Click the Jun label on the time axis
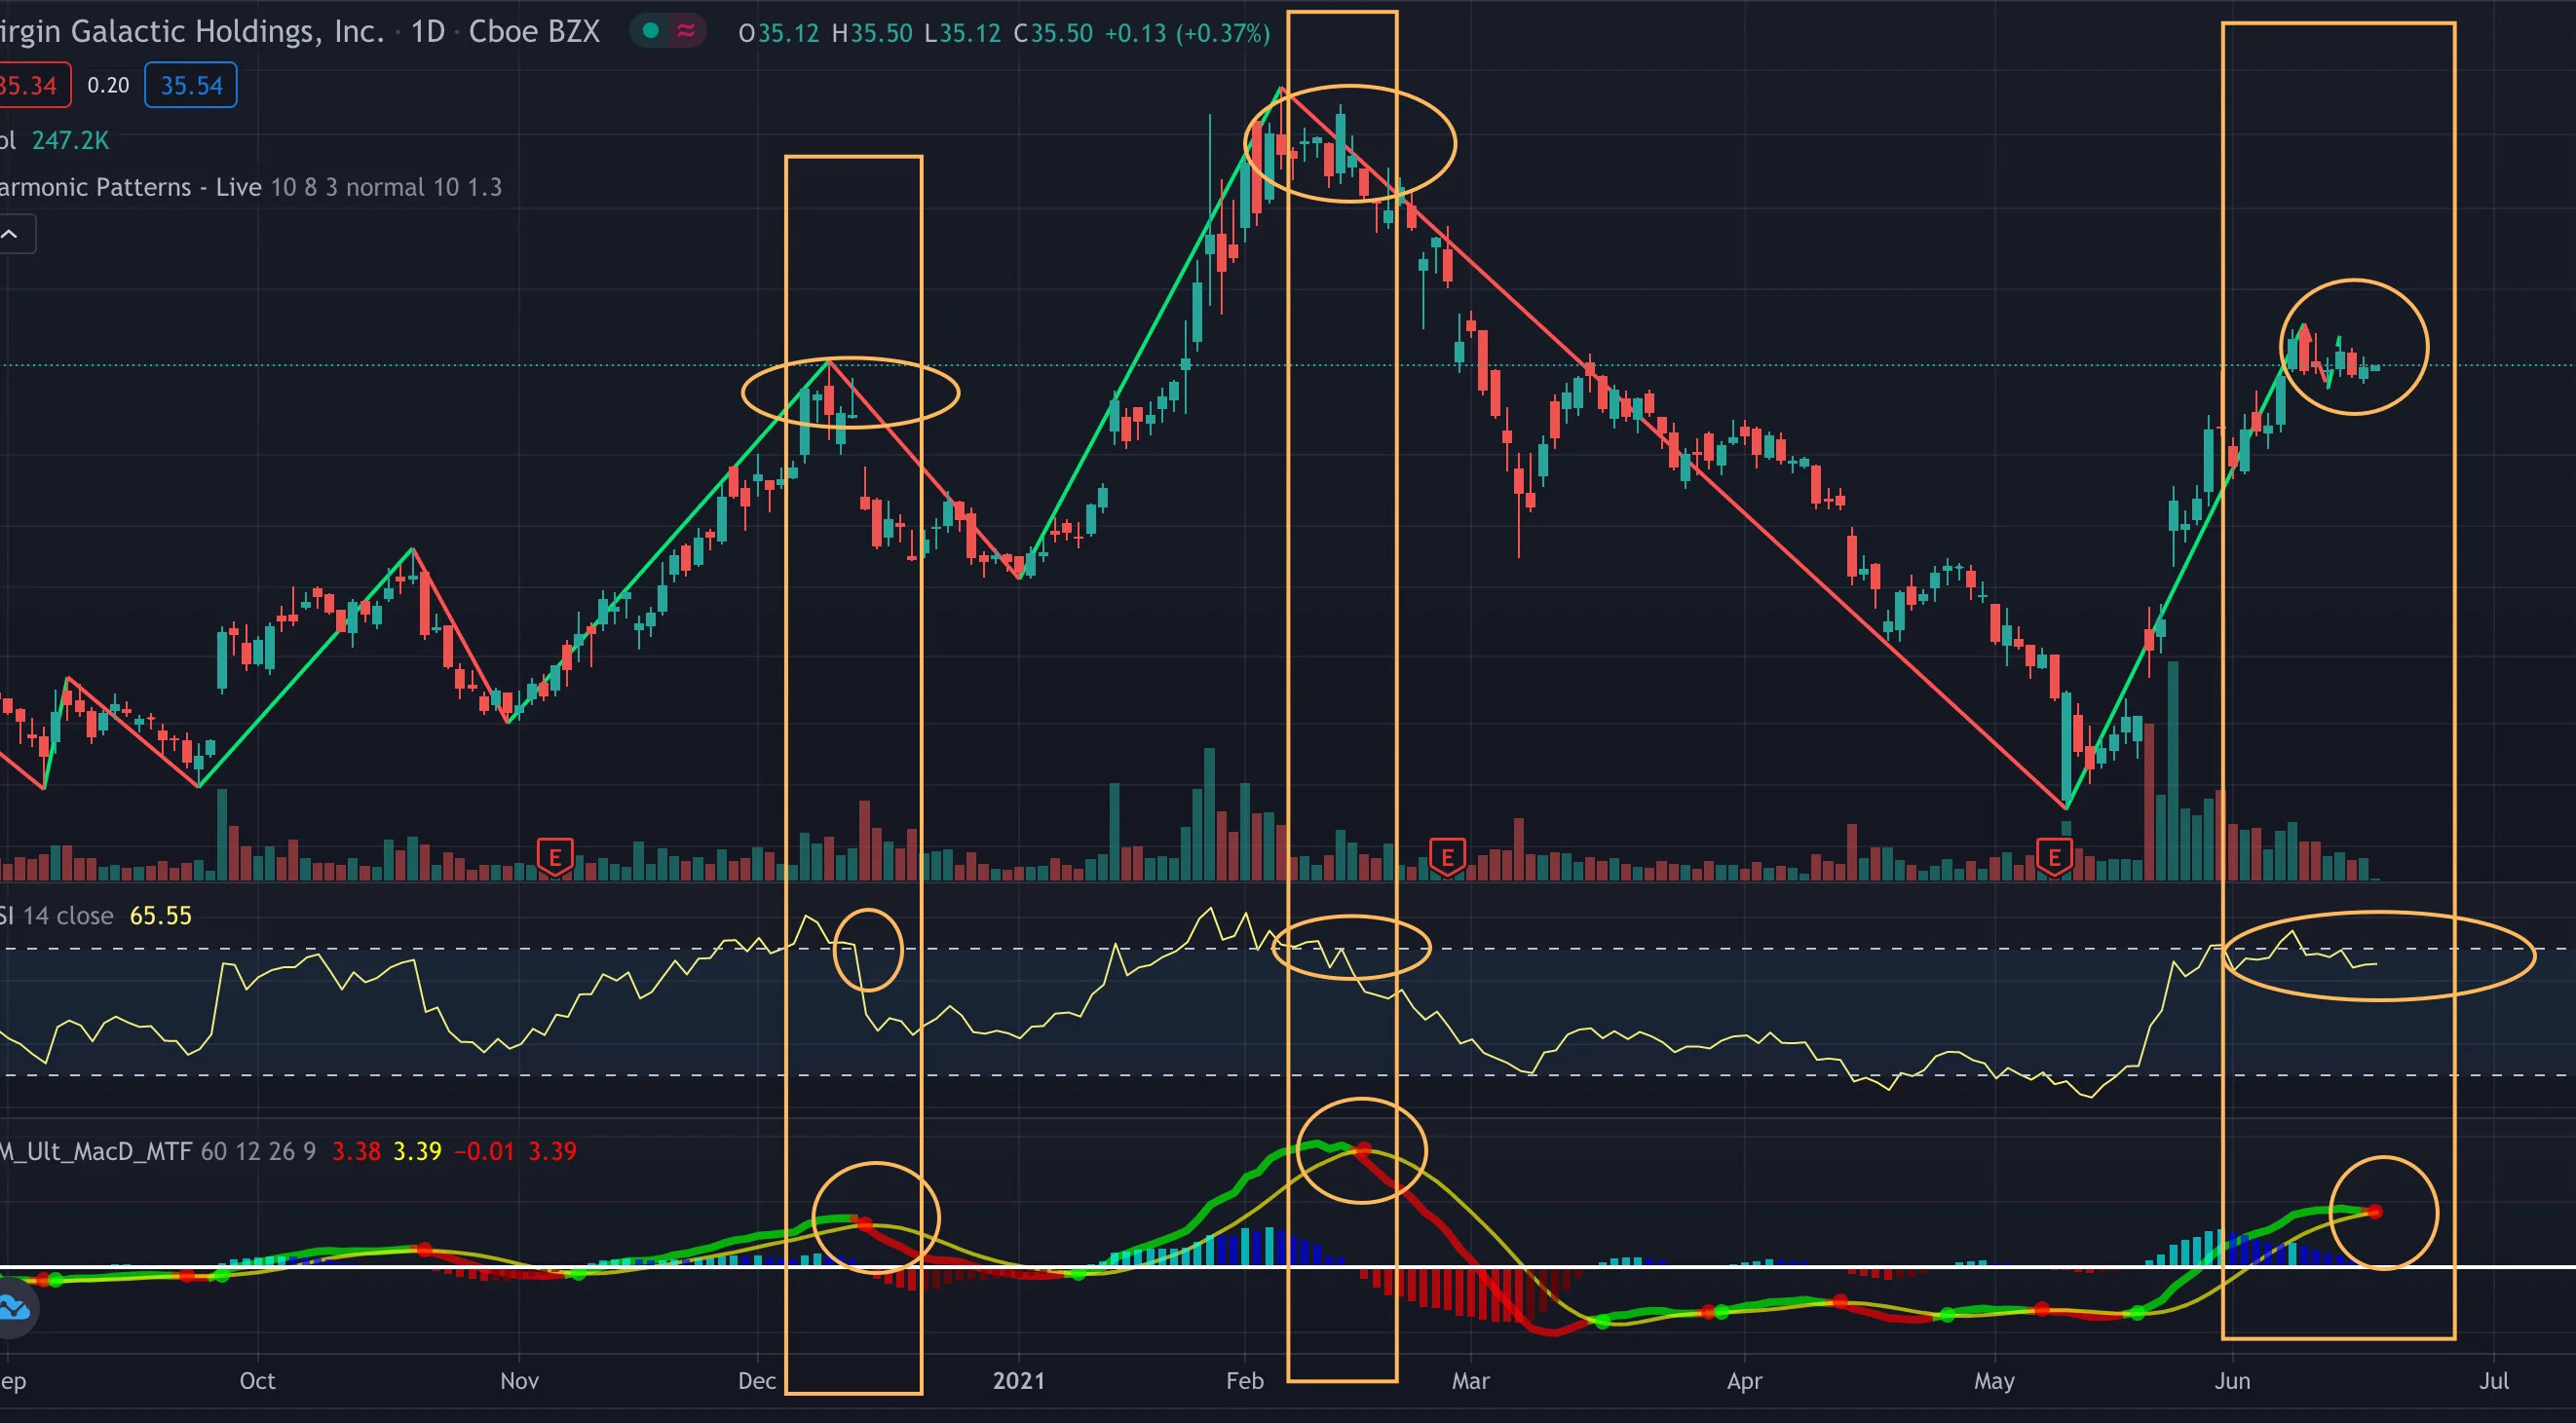This screenshot has width=2576, height=1423. (x=2232, y=1381)
